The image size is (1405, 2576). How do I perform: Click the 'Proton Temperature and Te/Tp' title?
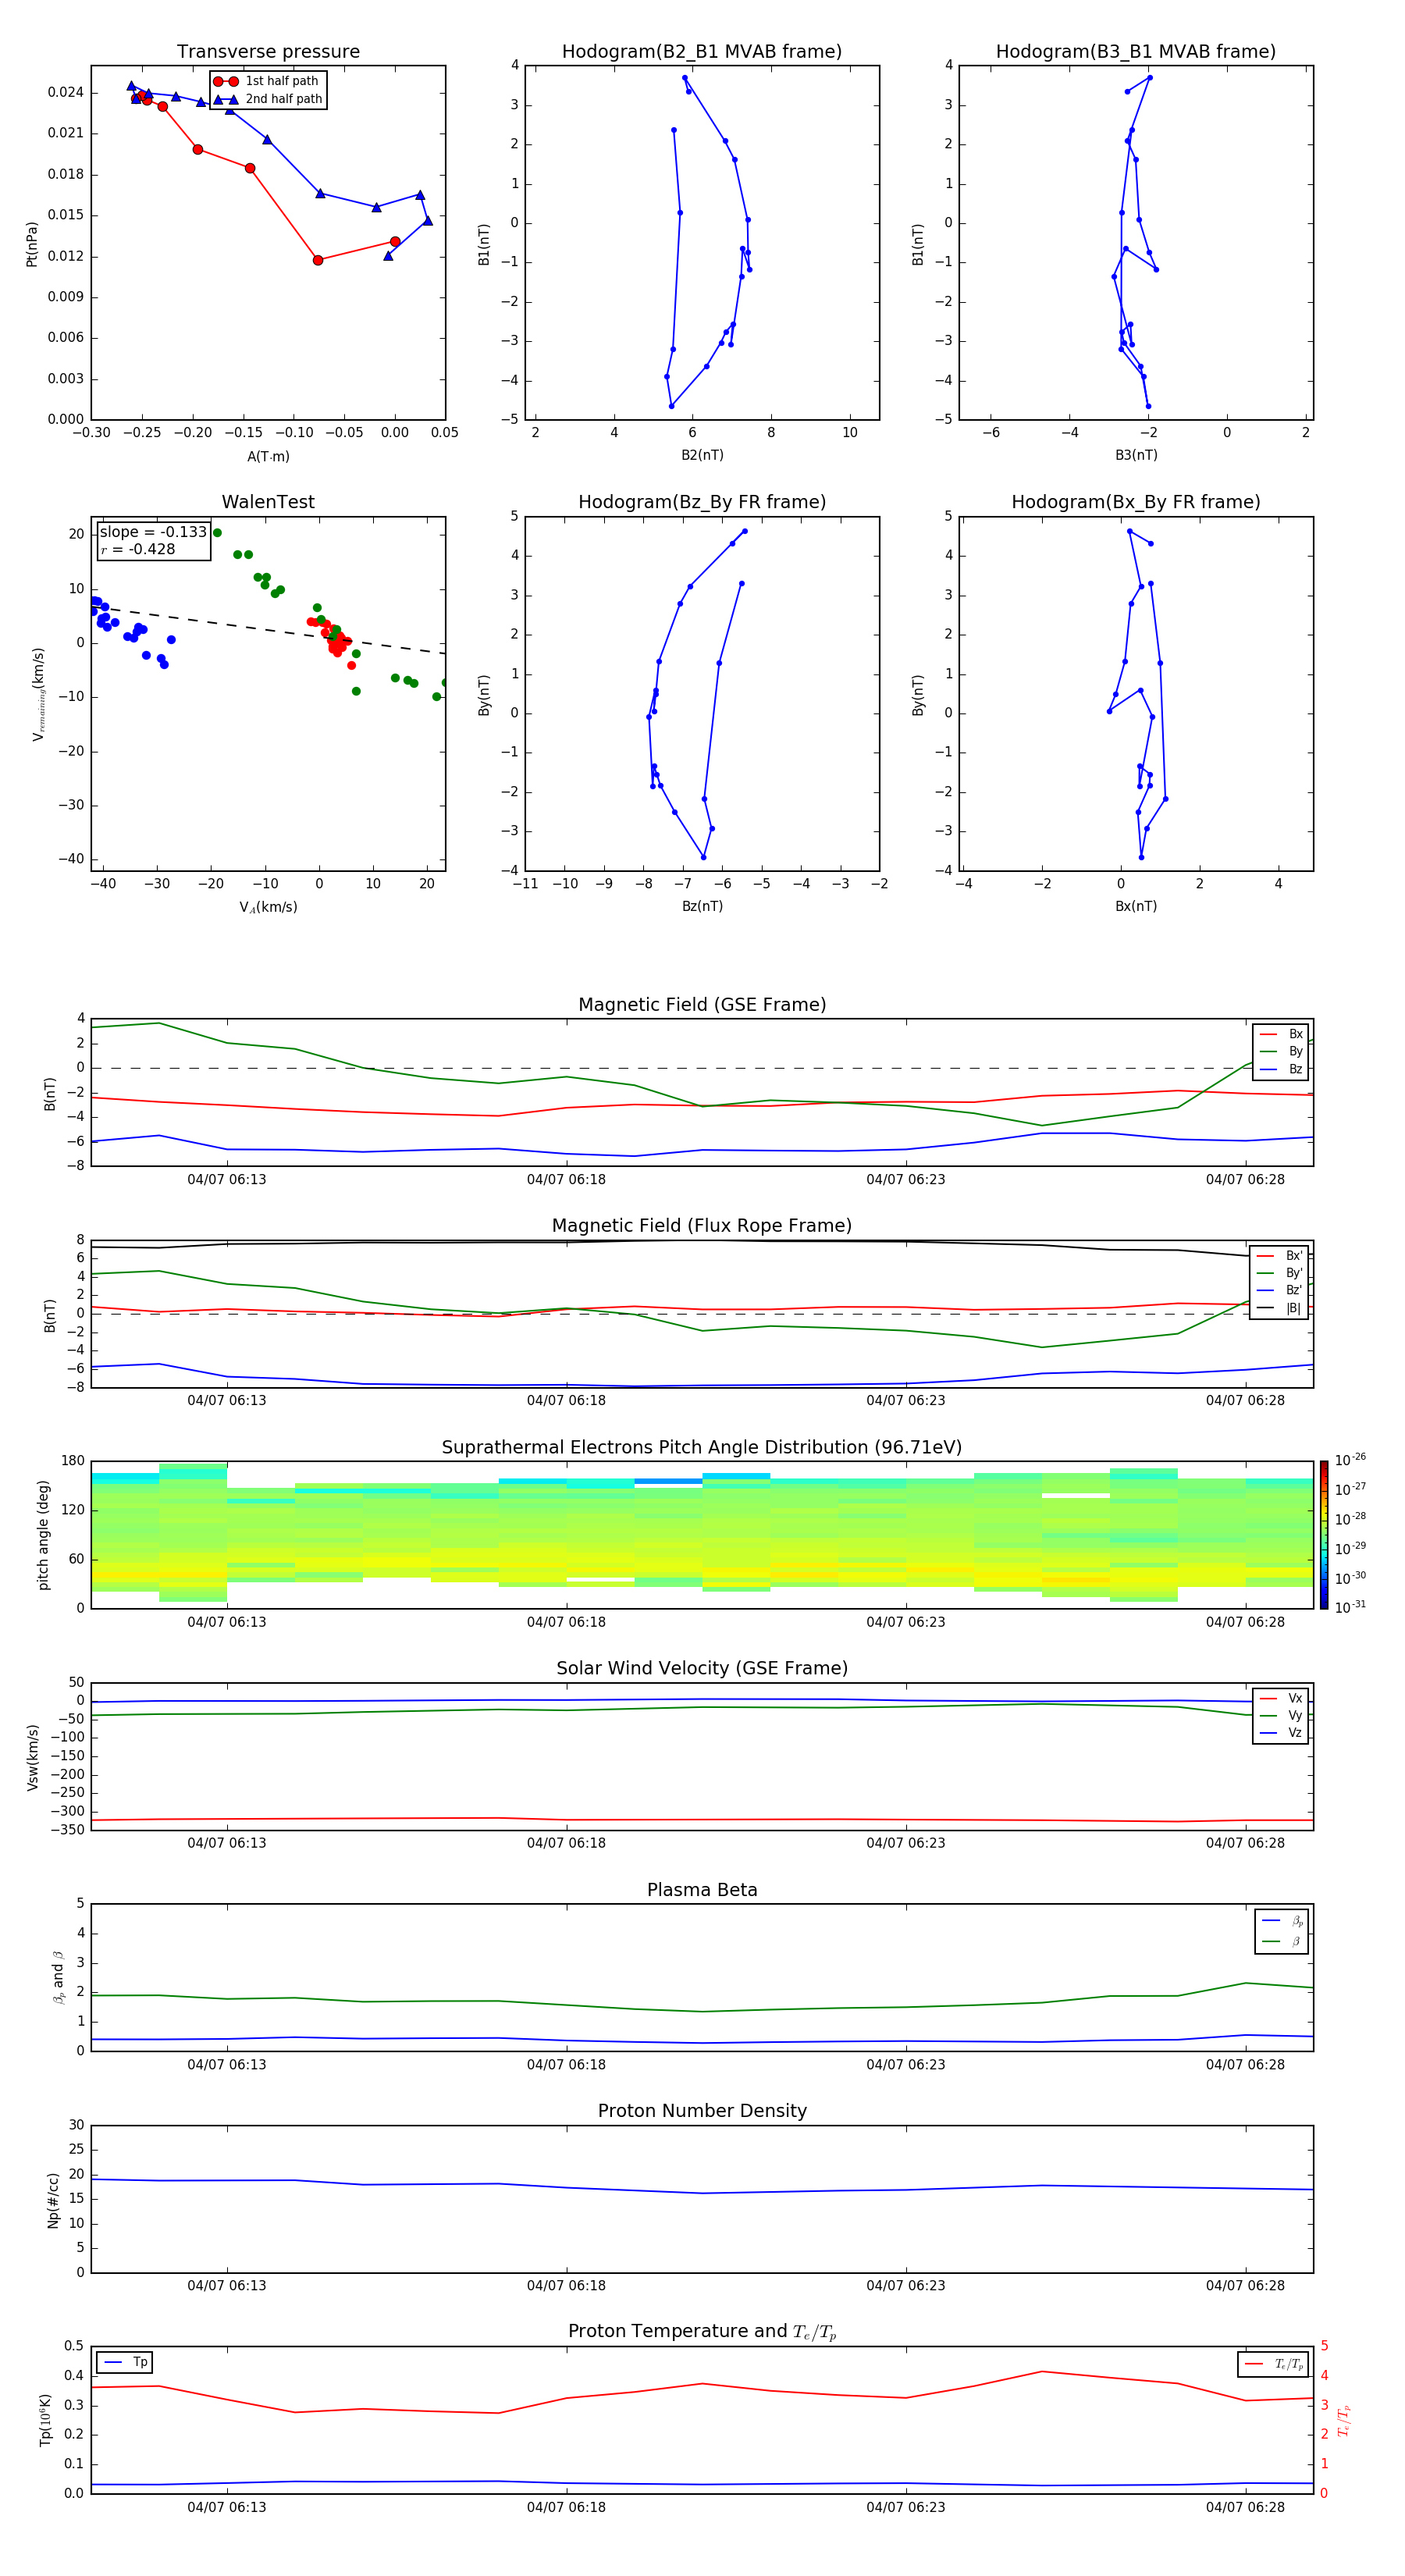702,2332
